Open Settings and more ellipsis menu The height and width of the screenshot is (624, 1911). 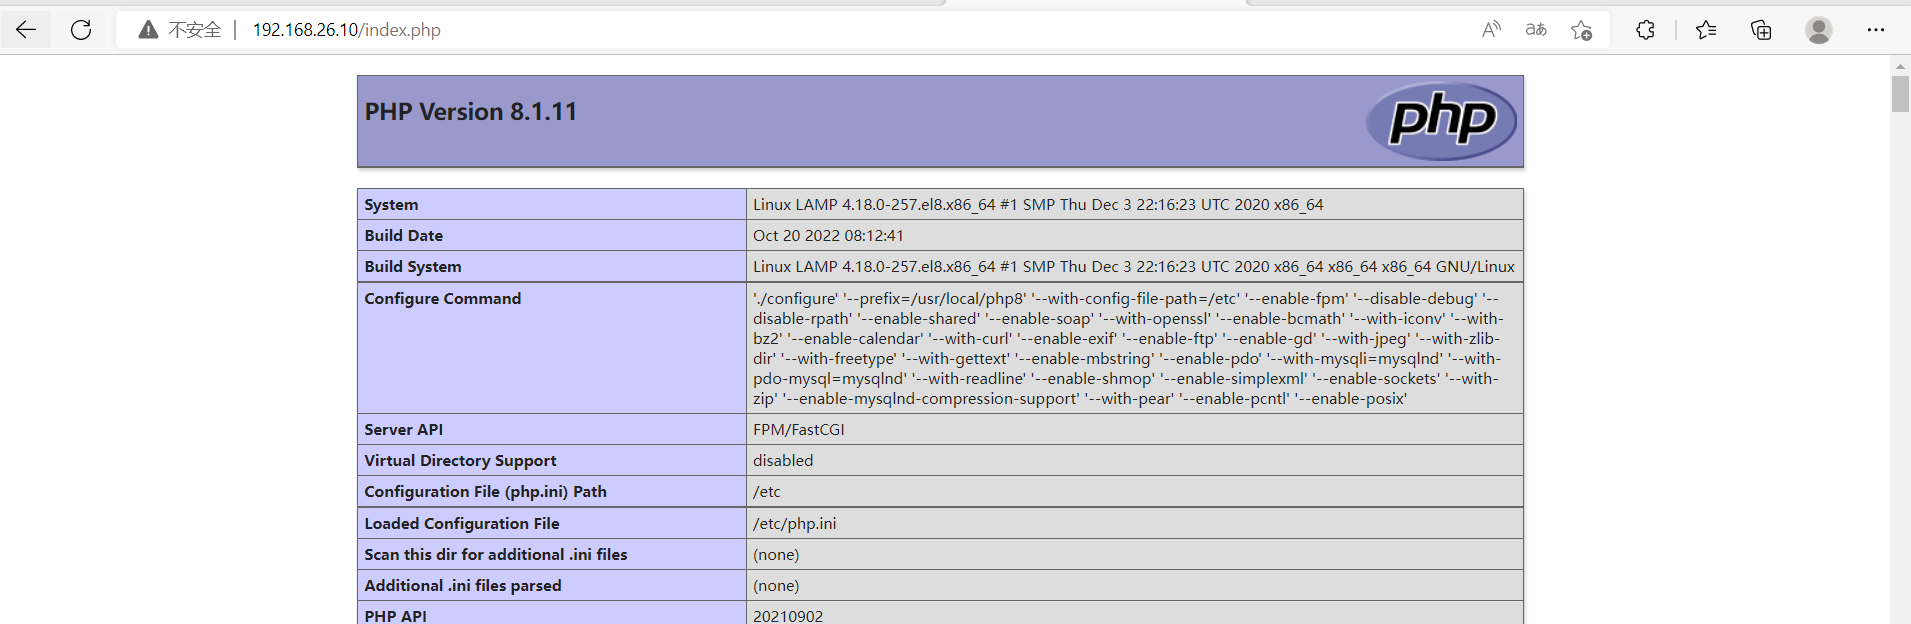pyautogui.click(x=1875, y=30)
